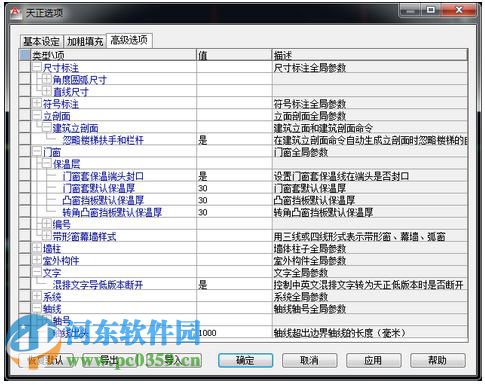Click value 30 for 凸窗挡板默认保温厚
Image resolution: width=485 pixels, height=385 pixels.
click(x=203, y=200)
